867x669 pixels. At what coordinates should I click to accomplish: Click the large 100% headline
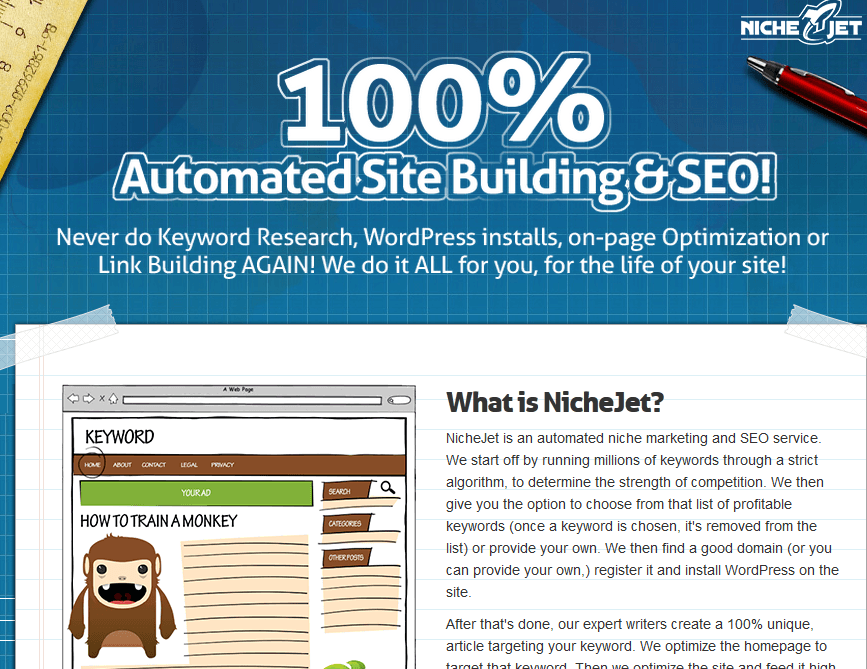point(445,100)
